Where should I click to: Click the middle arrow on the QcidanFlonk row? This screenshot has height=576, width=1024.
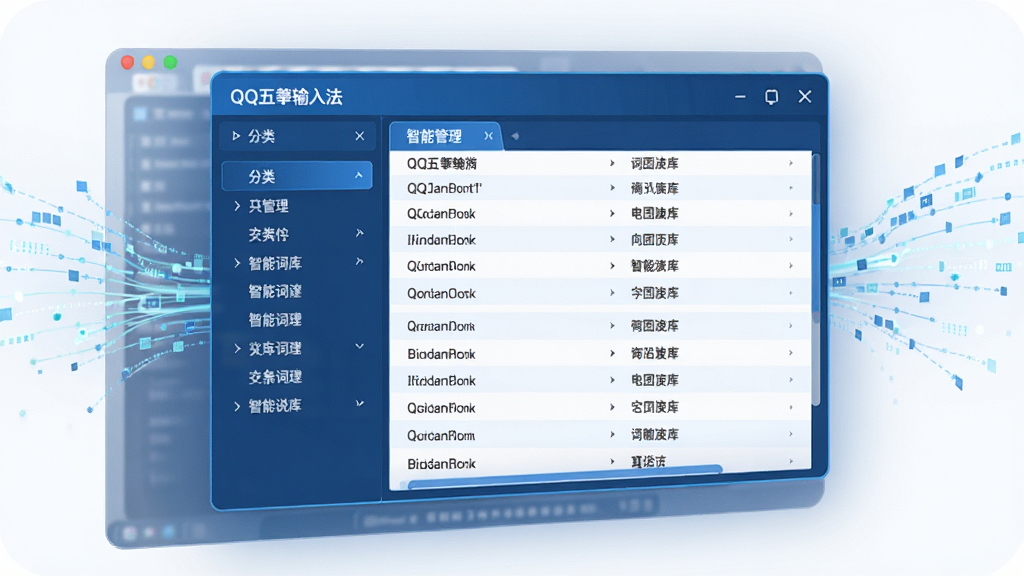click(612, 408)
